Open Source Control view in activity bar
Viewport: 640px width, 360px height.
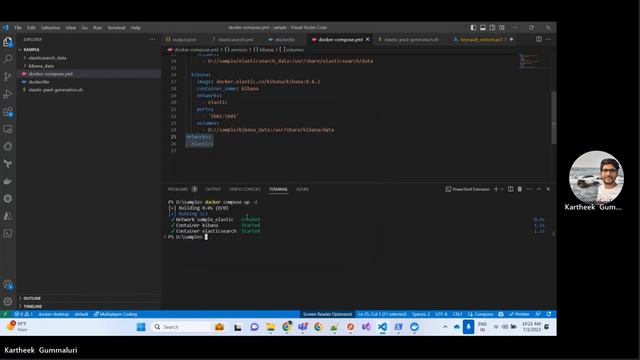click(8, 77)
